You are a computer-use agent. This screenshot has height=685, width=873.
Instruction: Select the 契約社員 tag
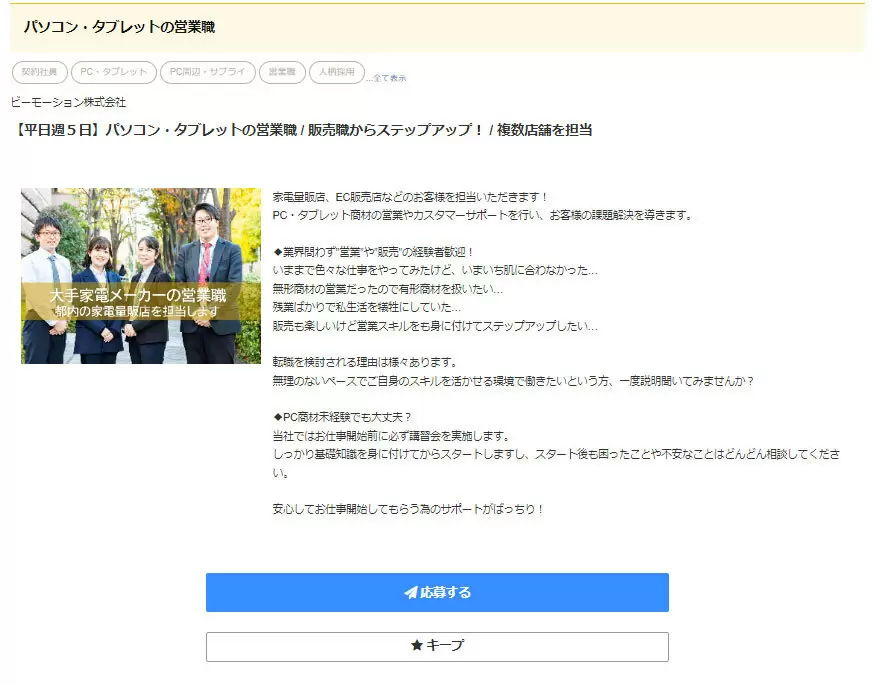click(x=40, y=72)
